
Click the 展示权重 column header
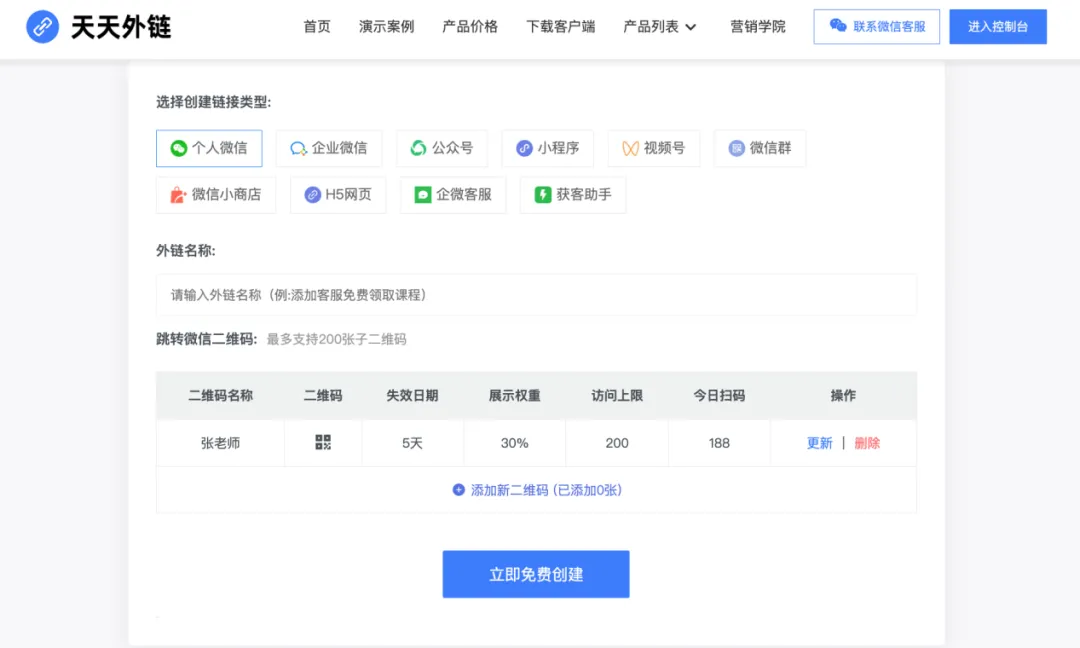515,395
